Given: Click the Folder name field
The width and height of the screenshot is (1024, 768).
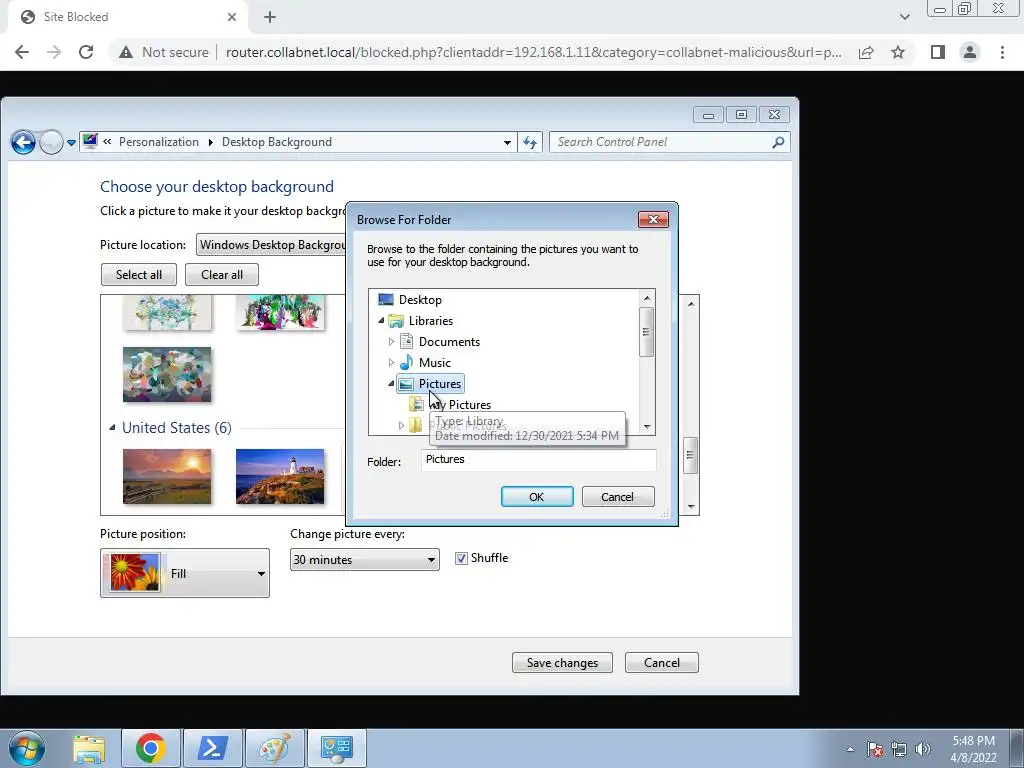Looking at the screenshot, I should click(539, 460).
